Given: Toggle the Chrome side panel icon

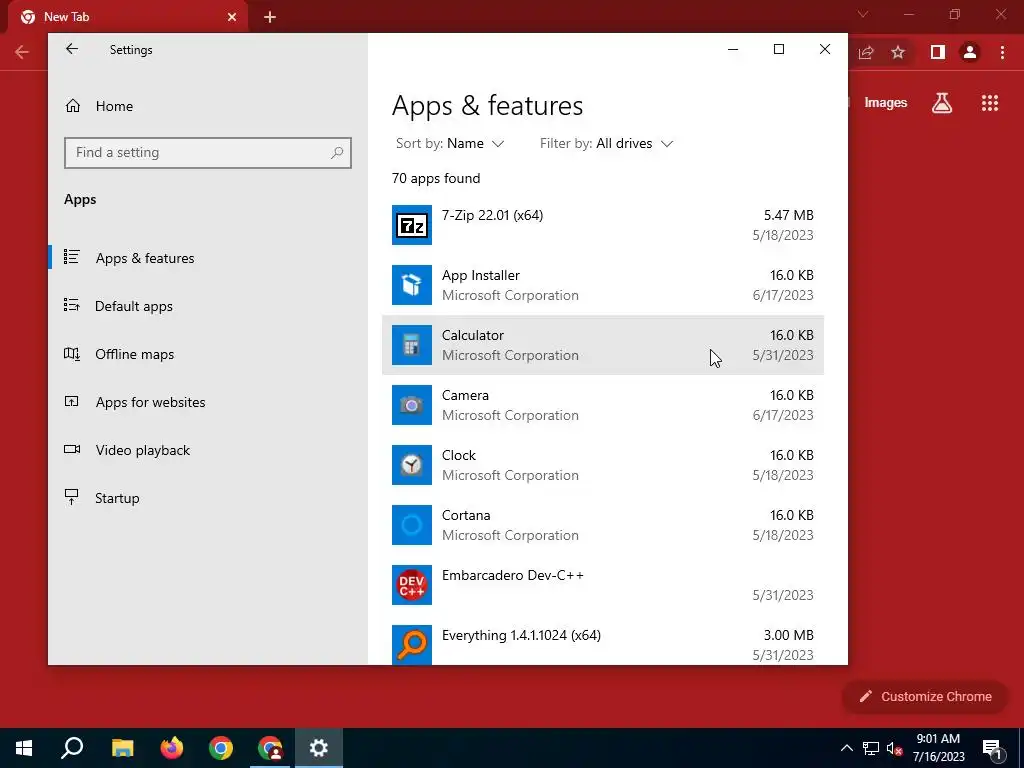Looking at the screenshot, I should (938, 52).
